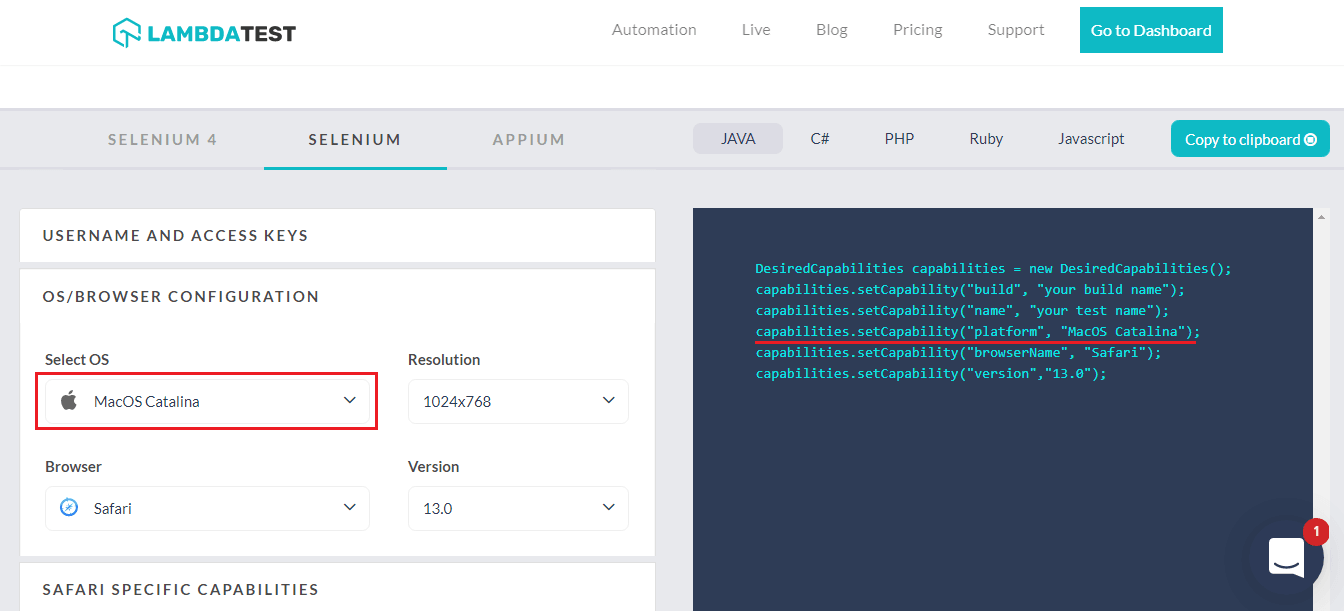Click the Apple icon in Select OS
Viewport: 1344px width, 611px height.
point(69,401)
